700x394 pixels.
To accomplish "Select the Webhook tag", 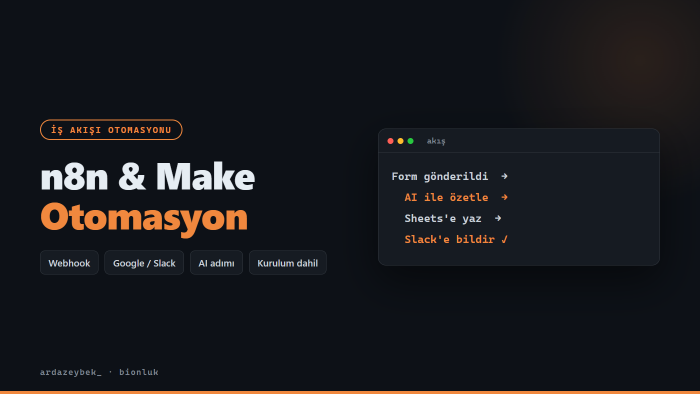I will [69, 263].
